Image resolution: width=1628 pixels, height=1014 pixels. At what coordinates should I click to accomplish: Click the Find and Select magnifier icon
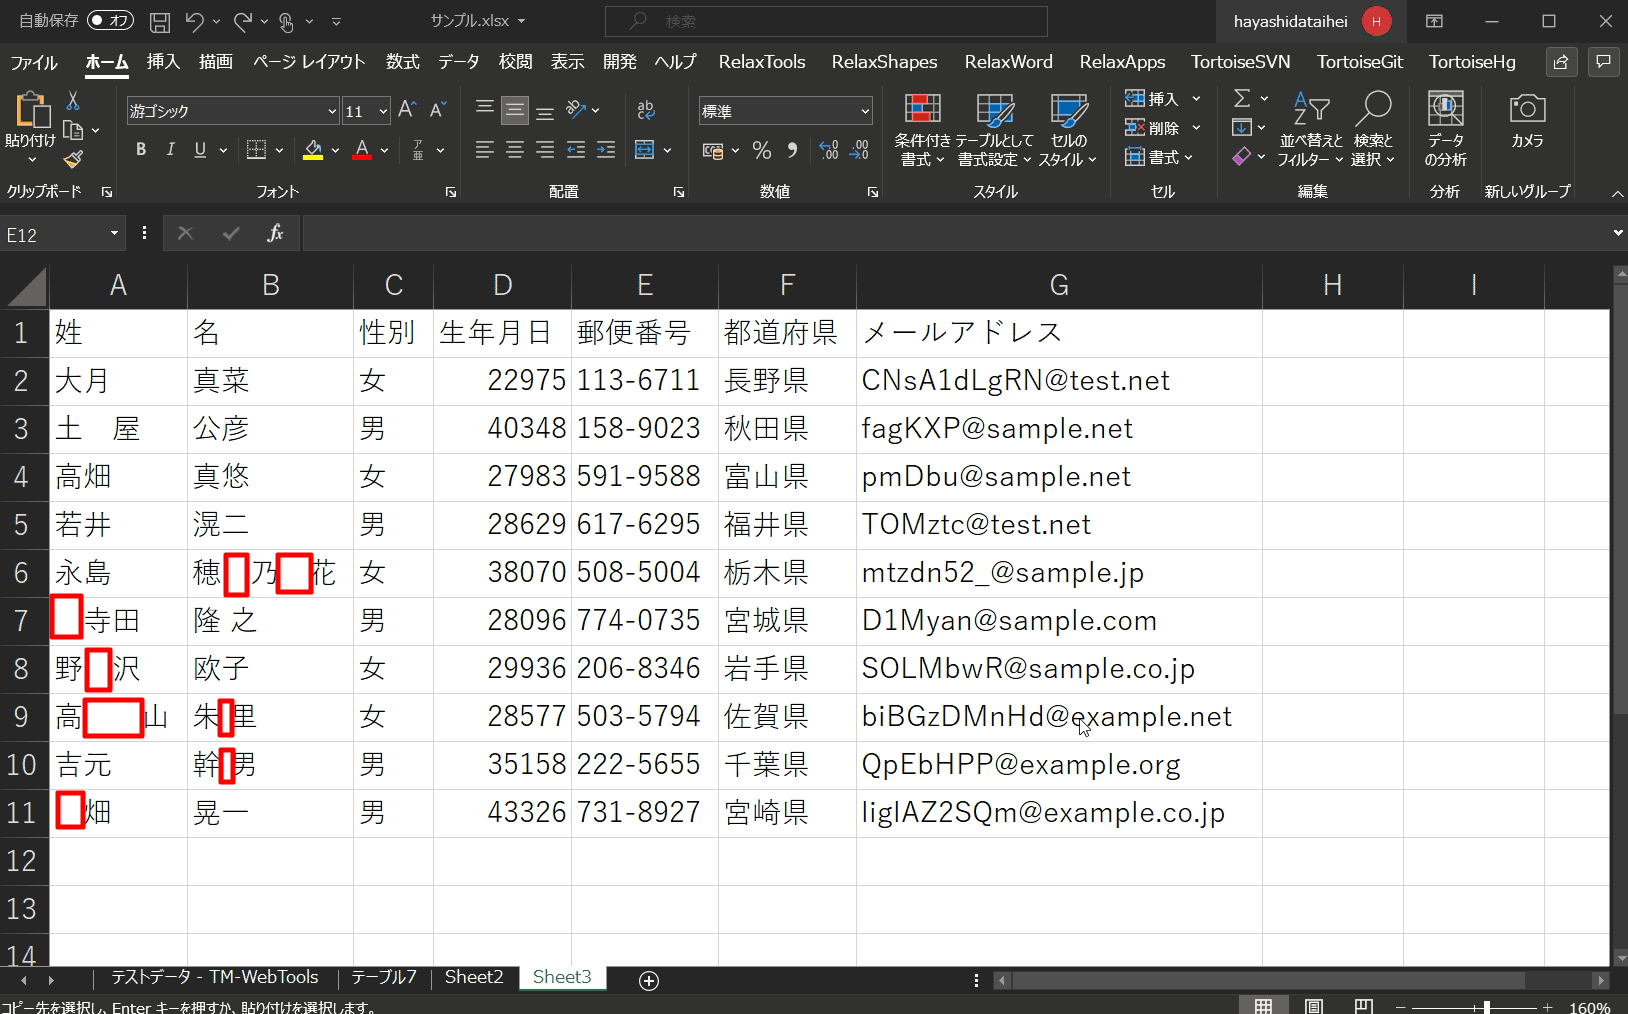coord(1373,110)
